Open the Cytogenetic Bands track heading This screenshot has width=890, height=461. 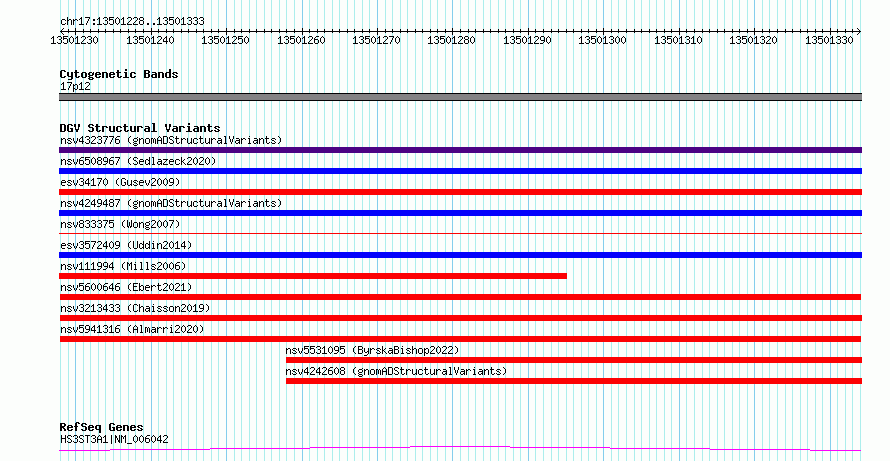click(x=119, y=74)
